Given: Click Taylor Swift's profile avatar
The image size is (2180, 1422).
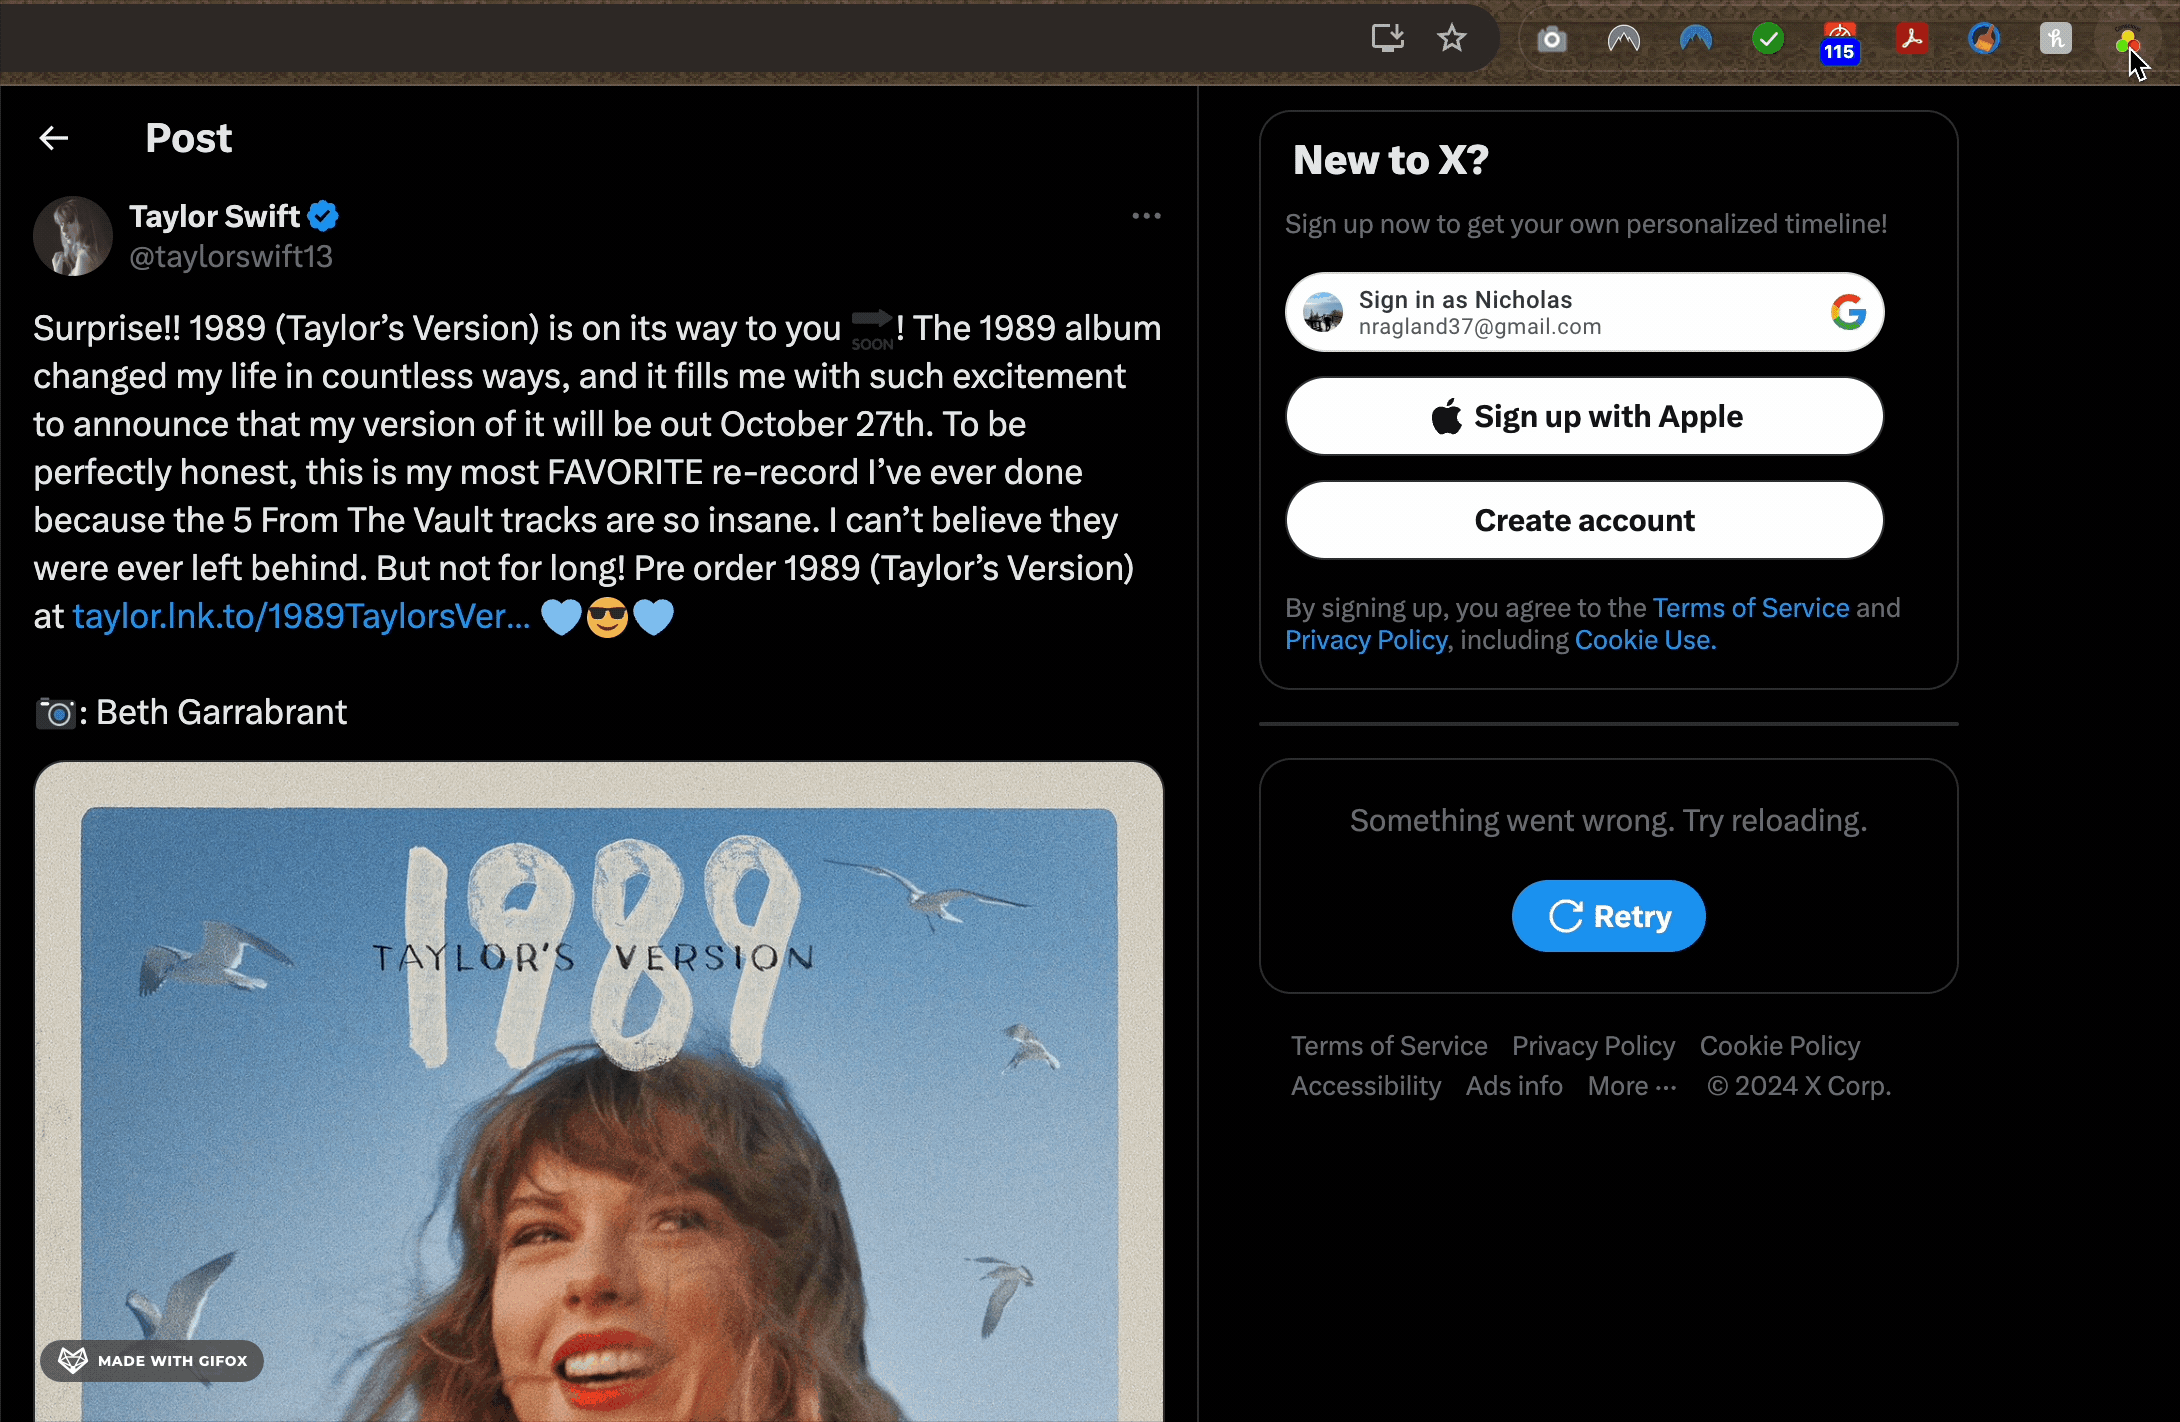Looking at the screenshot, I should click(x=73, y=236).
